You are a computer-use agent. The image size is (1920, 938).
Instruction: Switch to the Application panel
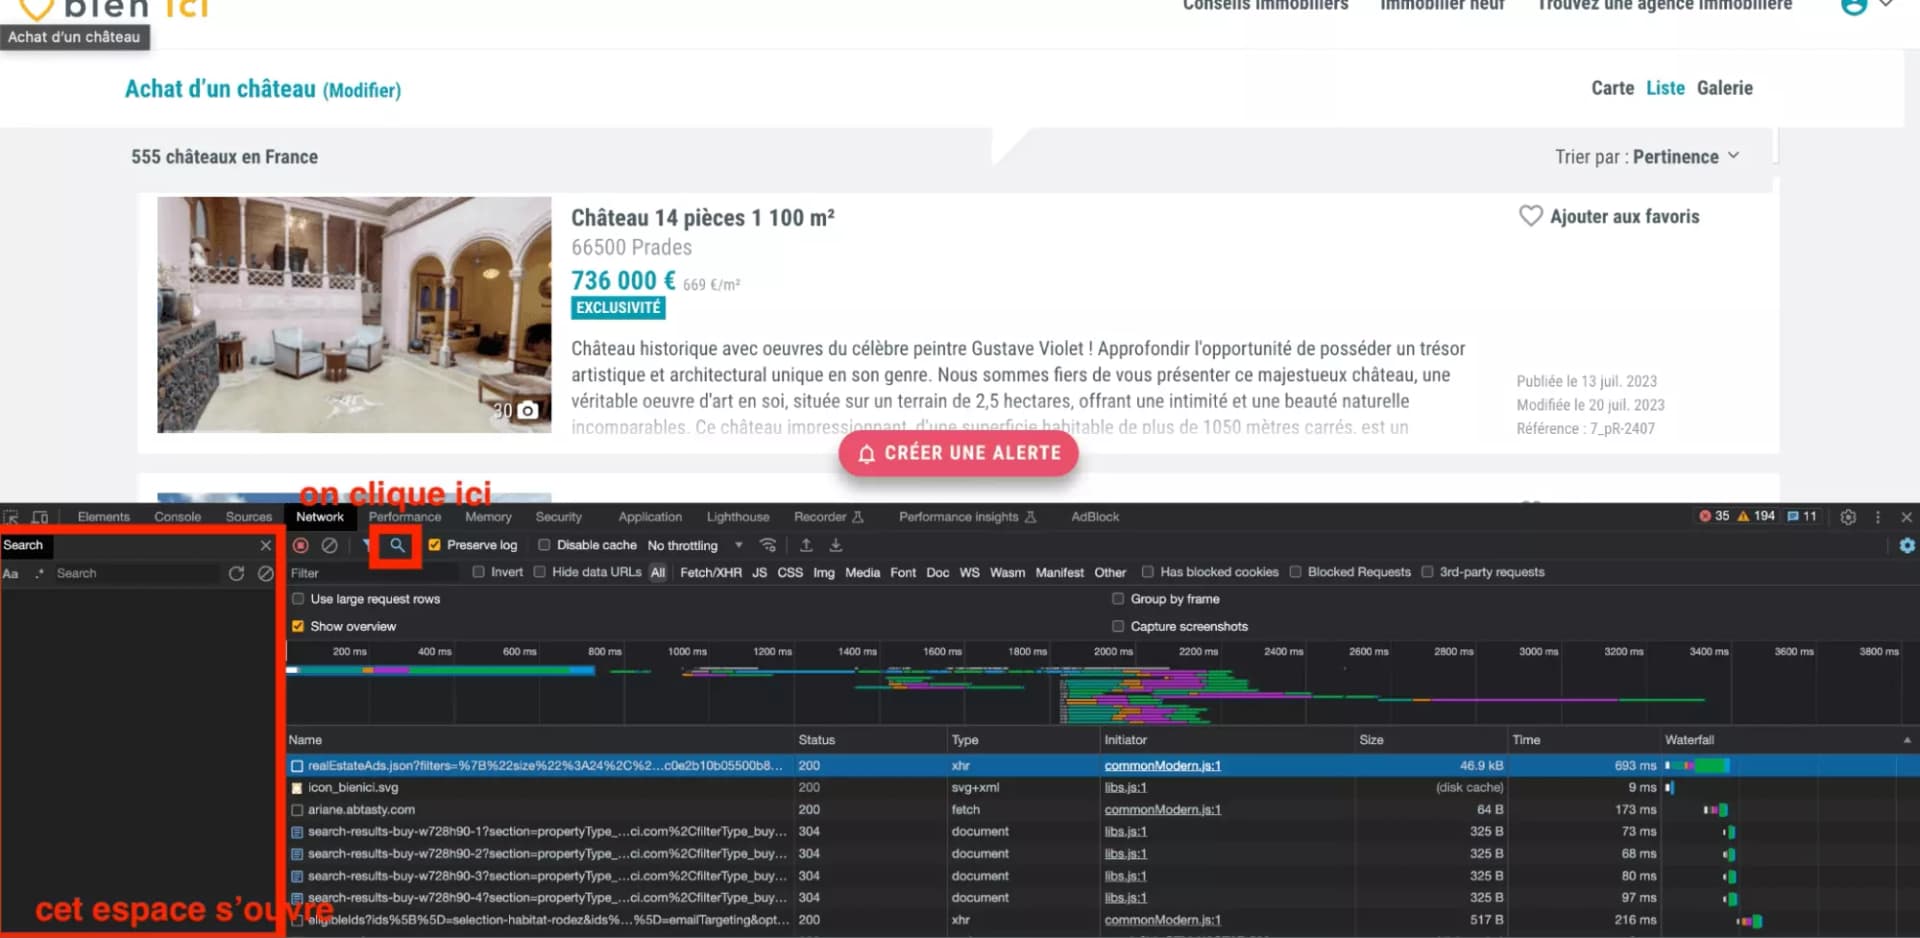pyautogui.click(x=649, y=517)
